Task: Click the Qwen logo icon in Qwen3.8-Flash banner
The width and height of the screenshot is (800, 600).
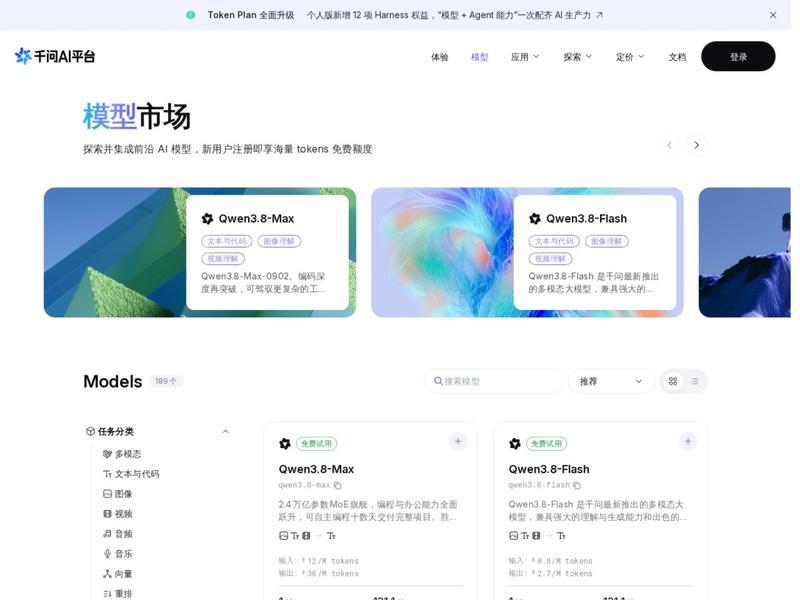Action: 535,219
